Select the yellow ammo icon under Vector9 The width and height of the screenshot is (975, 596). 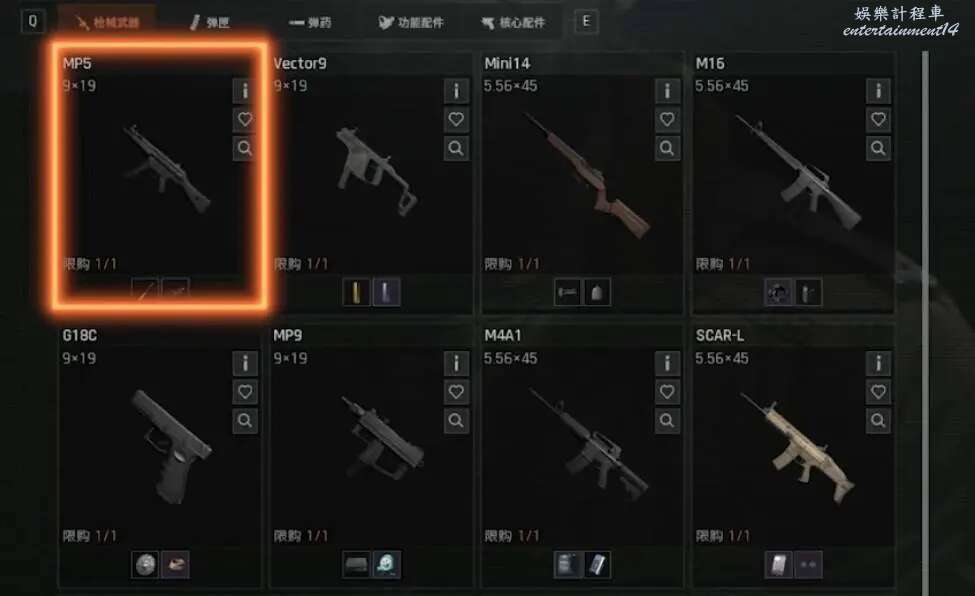(x=356, y=292)
